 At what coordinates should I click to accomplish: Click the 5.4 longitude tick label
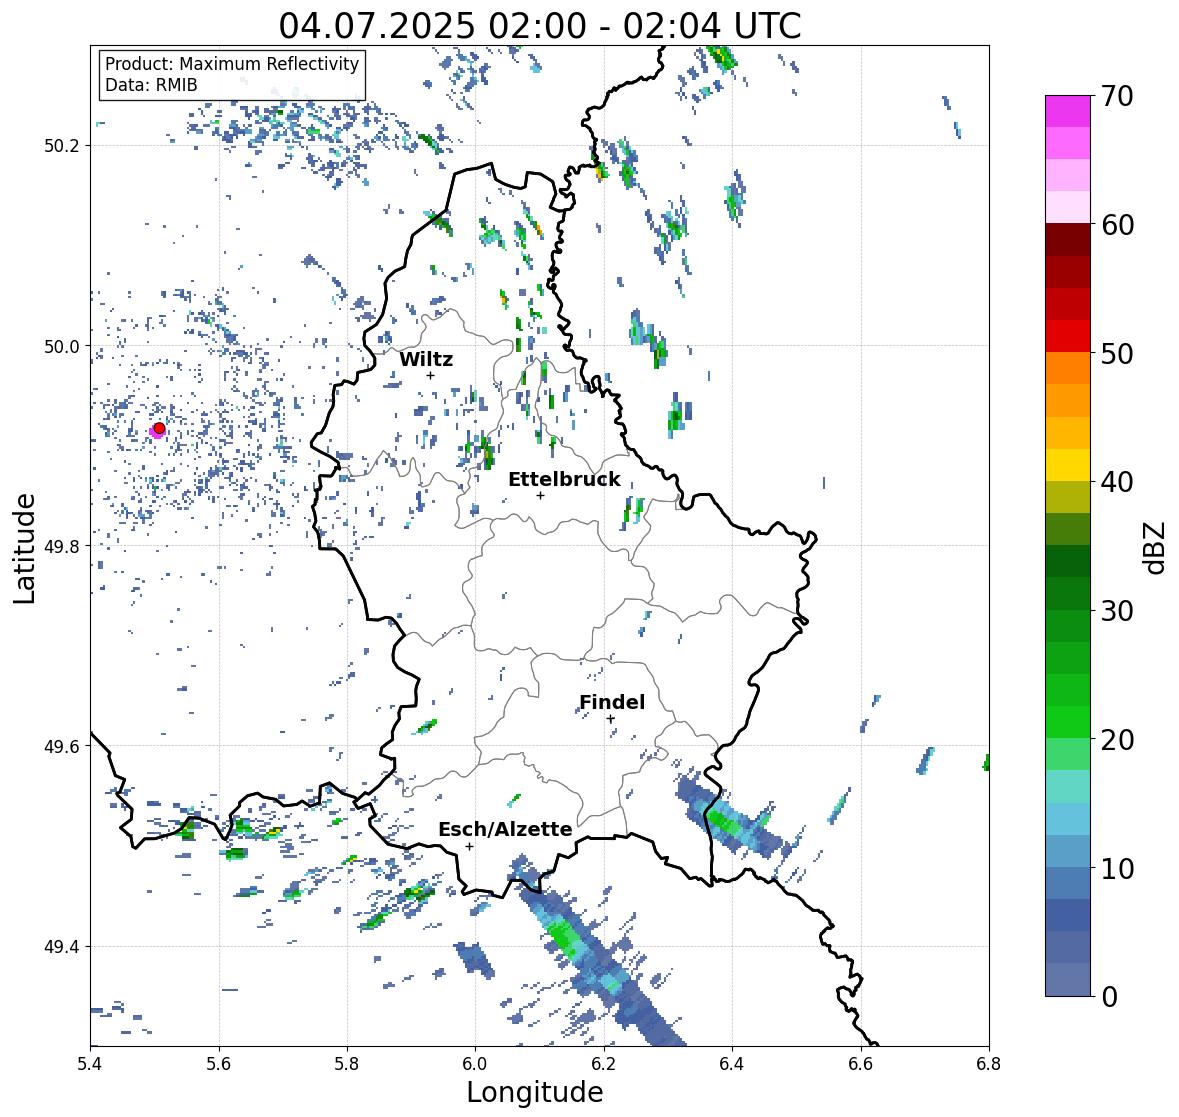click(90, 1064)
